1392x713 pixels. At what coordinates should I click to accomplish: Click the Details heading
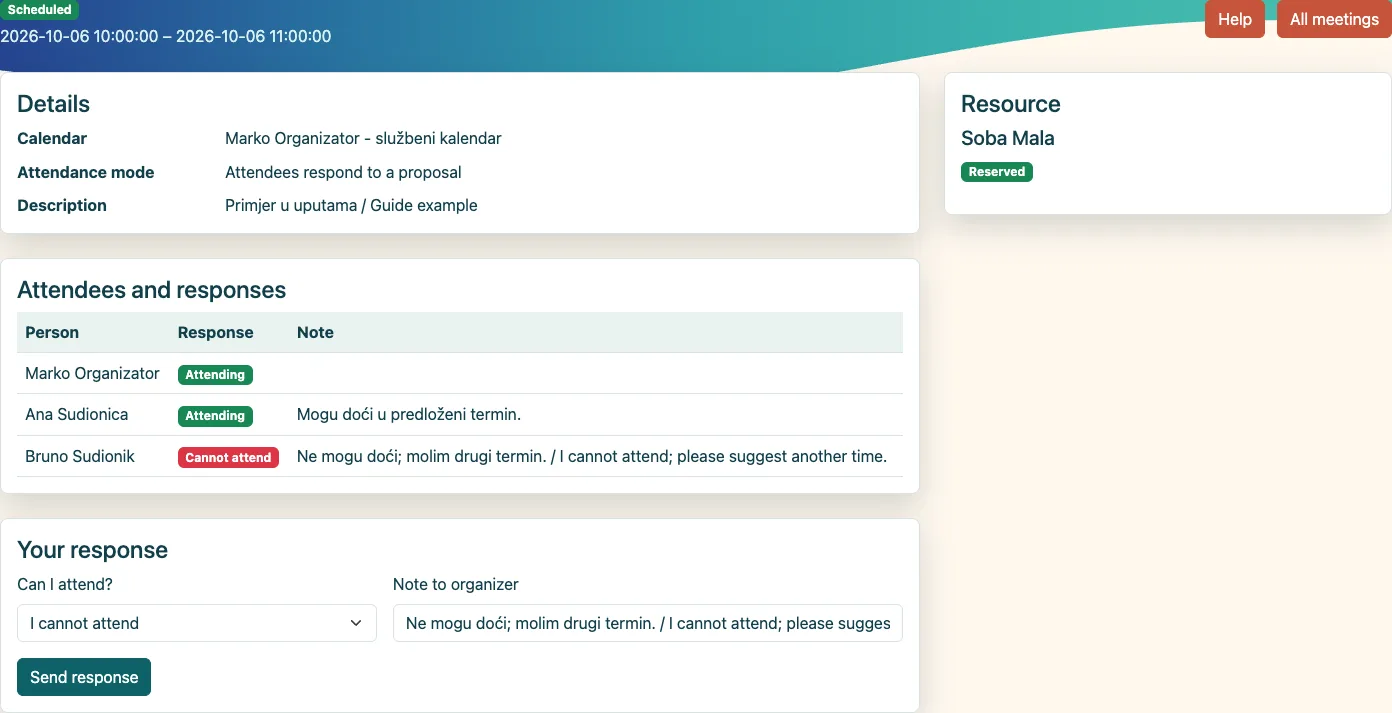[54, 104]
